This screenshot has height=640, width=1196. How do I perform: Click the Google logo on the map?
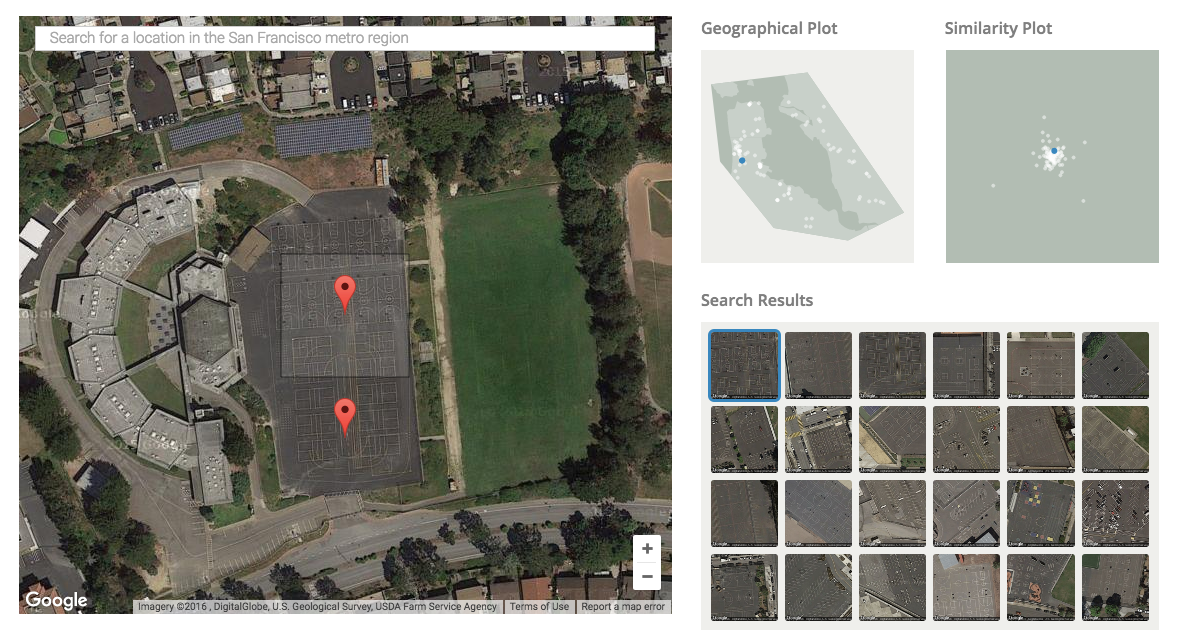tap(56, 600)
